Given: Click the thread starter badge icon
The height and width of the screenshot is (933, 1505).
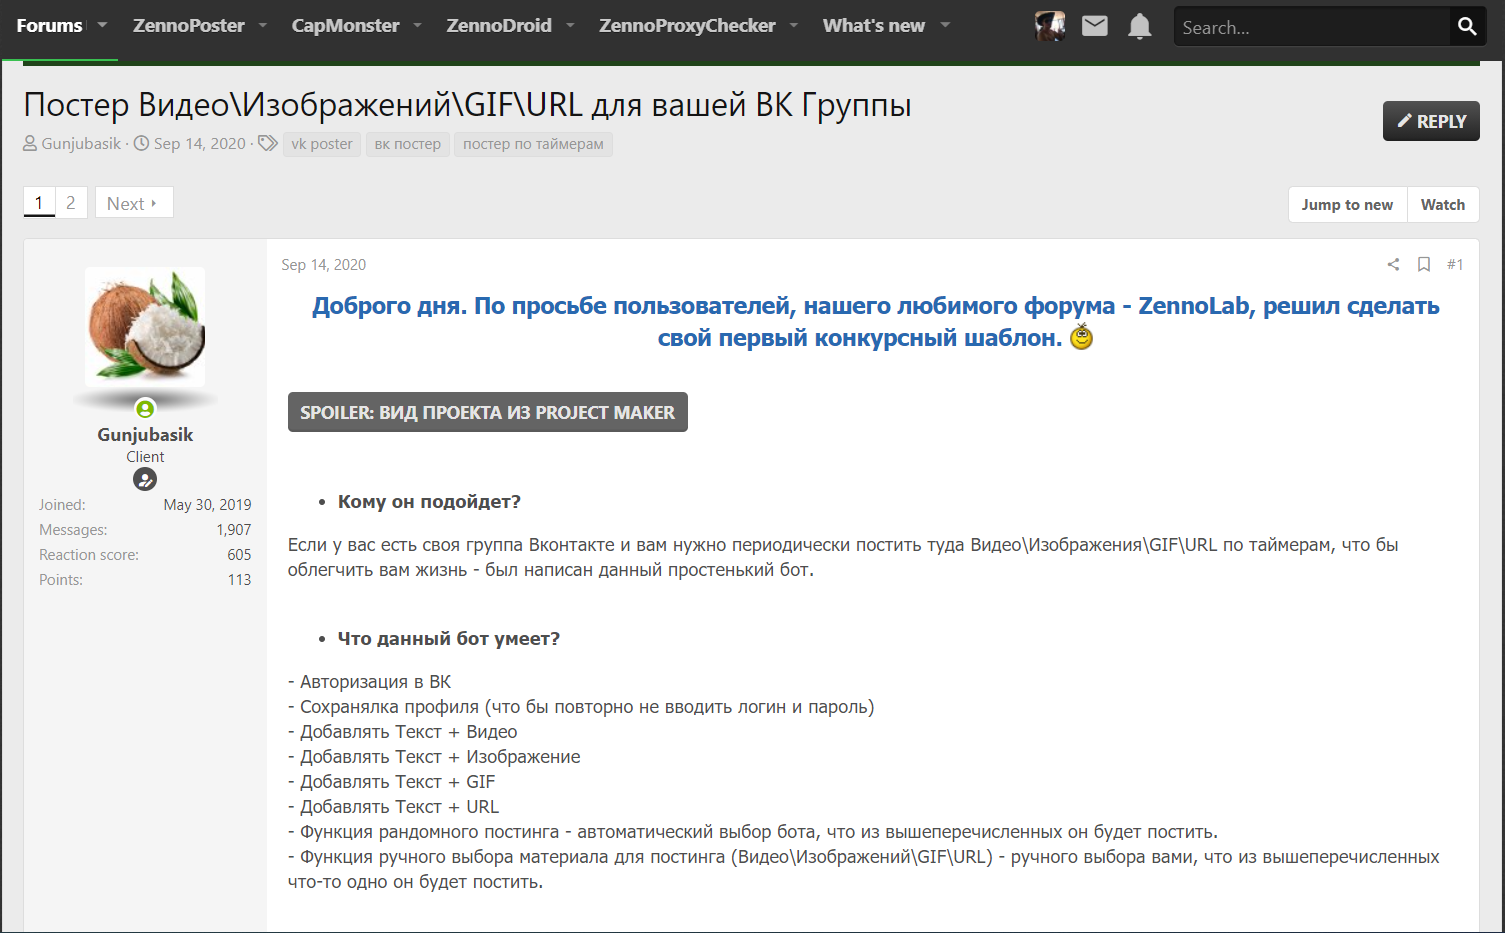Looking at the screenshot, I should (x=145, y=479).
